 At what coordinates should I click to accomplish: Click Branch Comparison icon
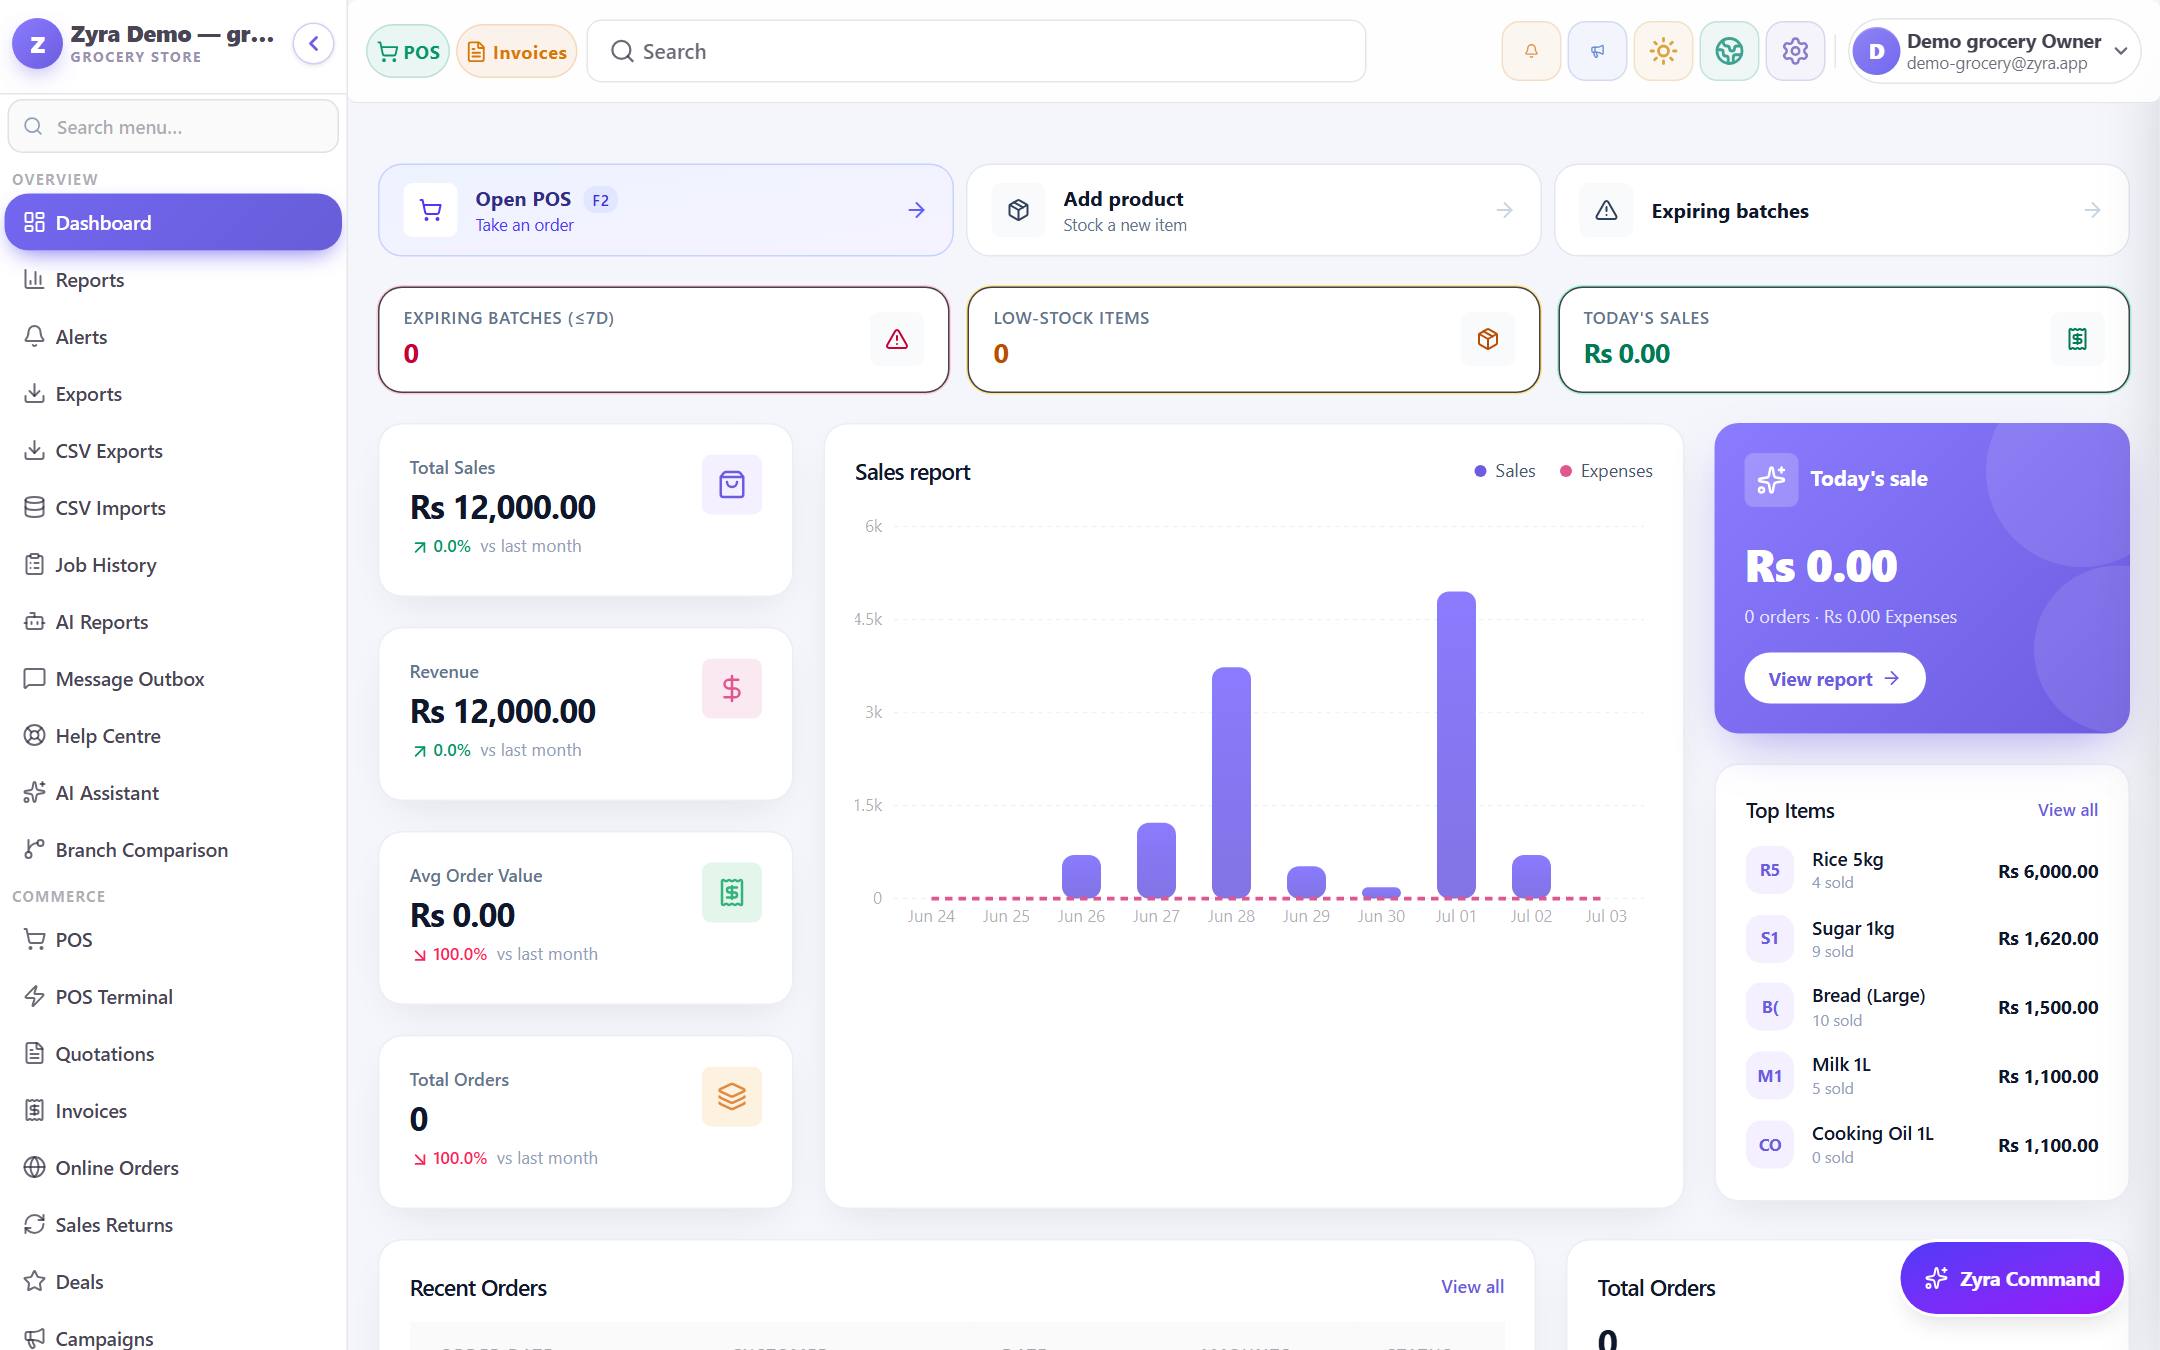click(x=34, y=849)
